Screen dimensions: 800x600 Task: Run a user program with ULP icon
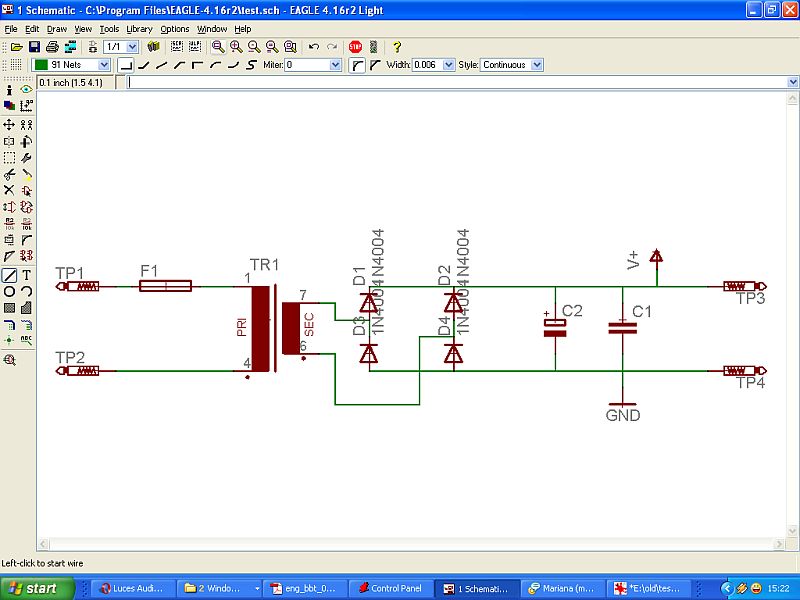195,47
